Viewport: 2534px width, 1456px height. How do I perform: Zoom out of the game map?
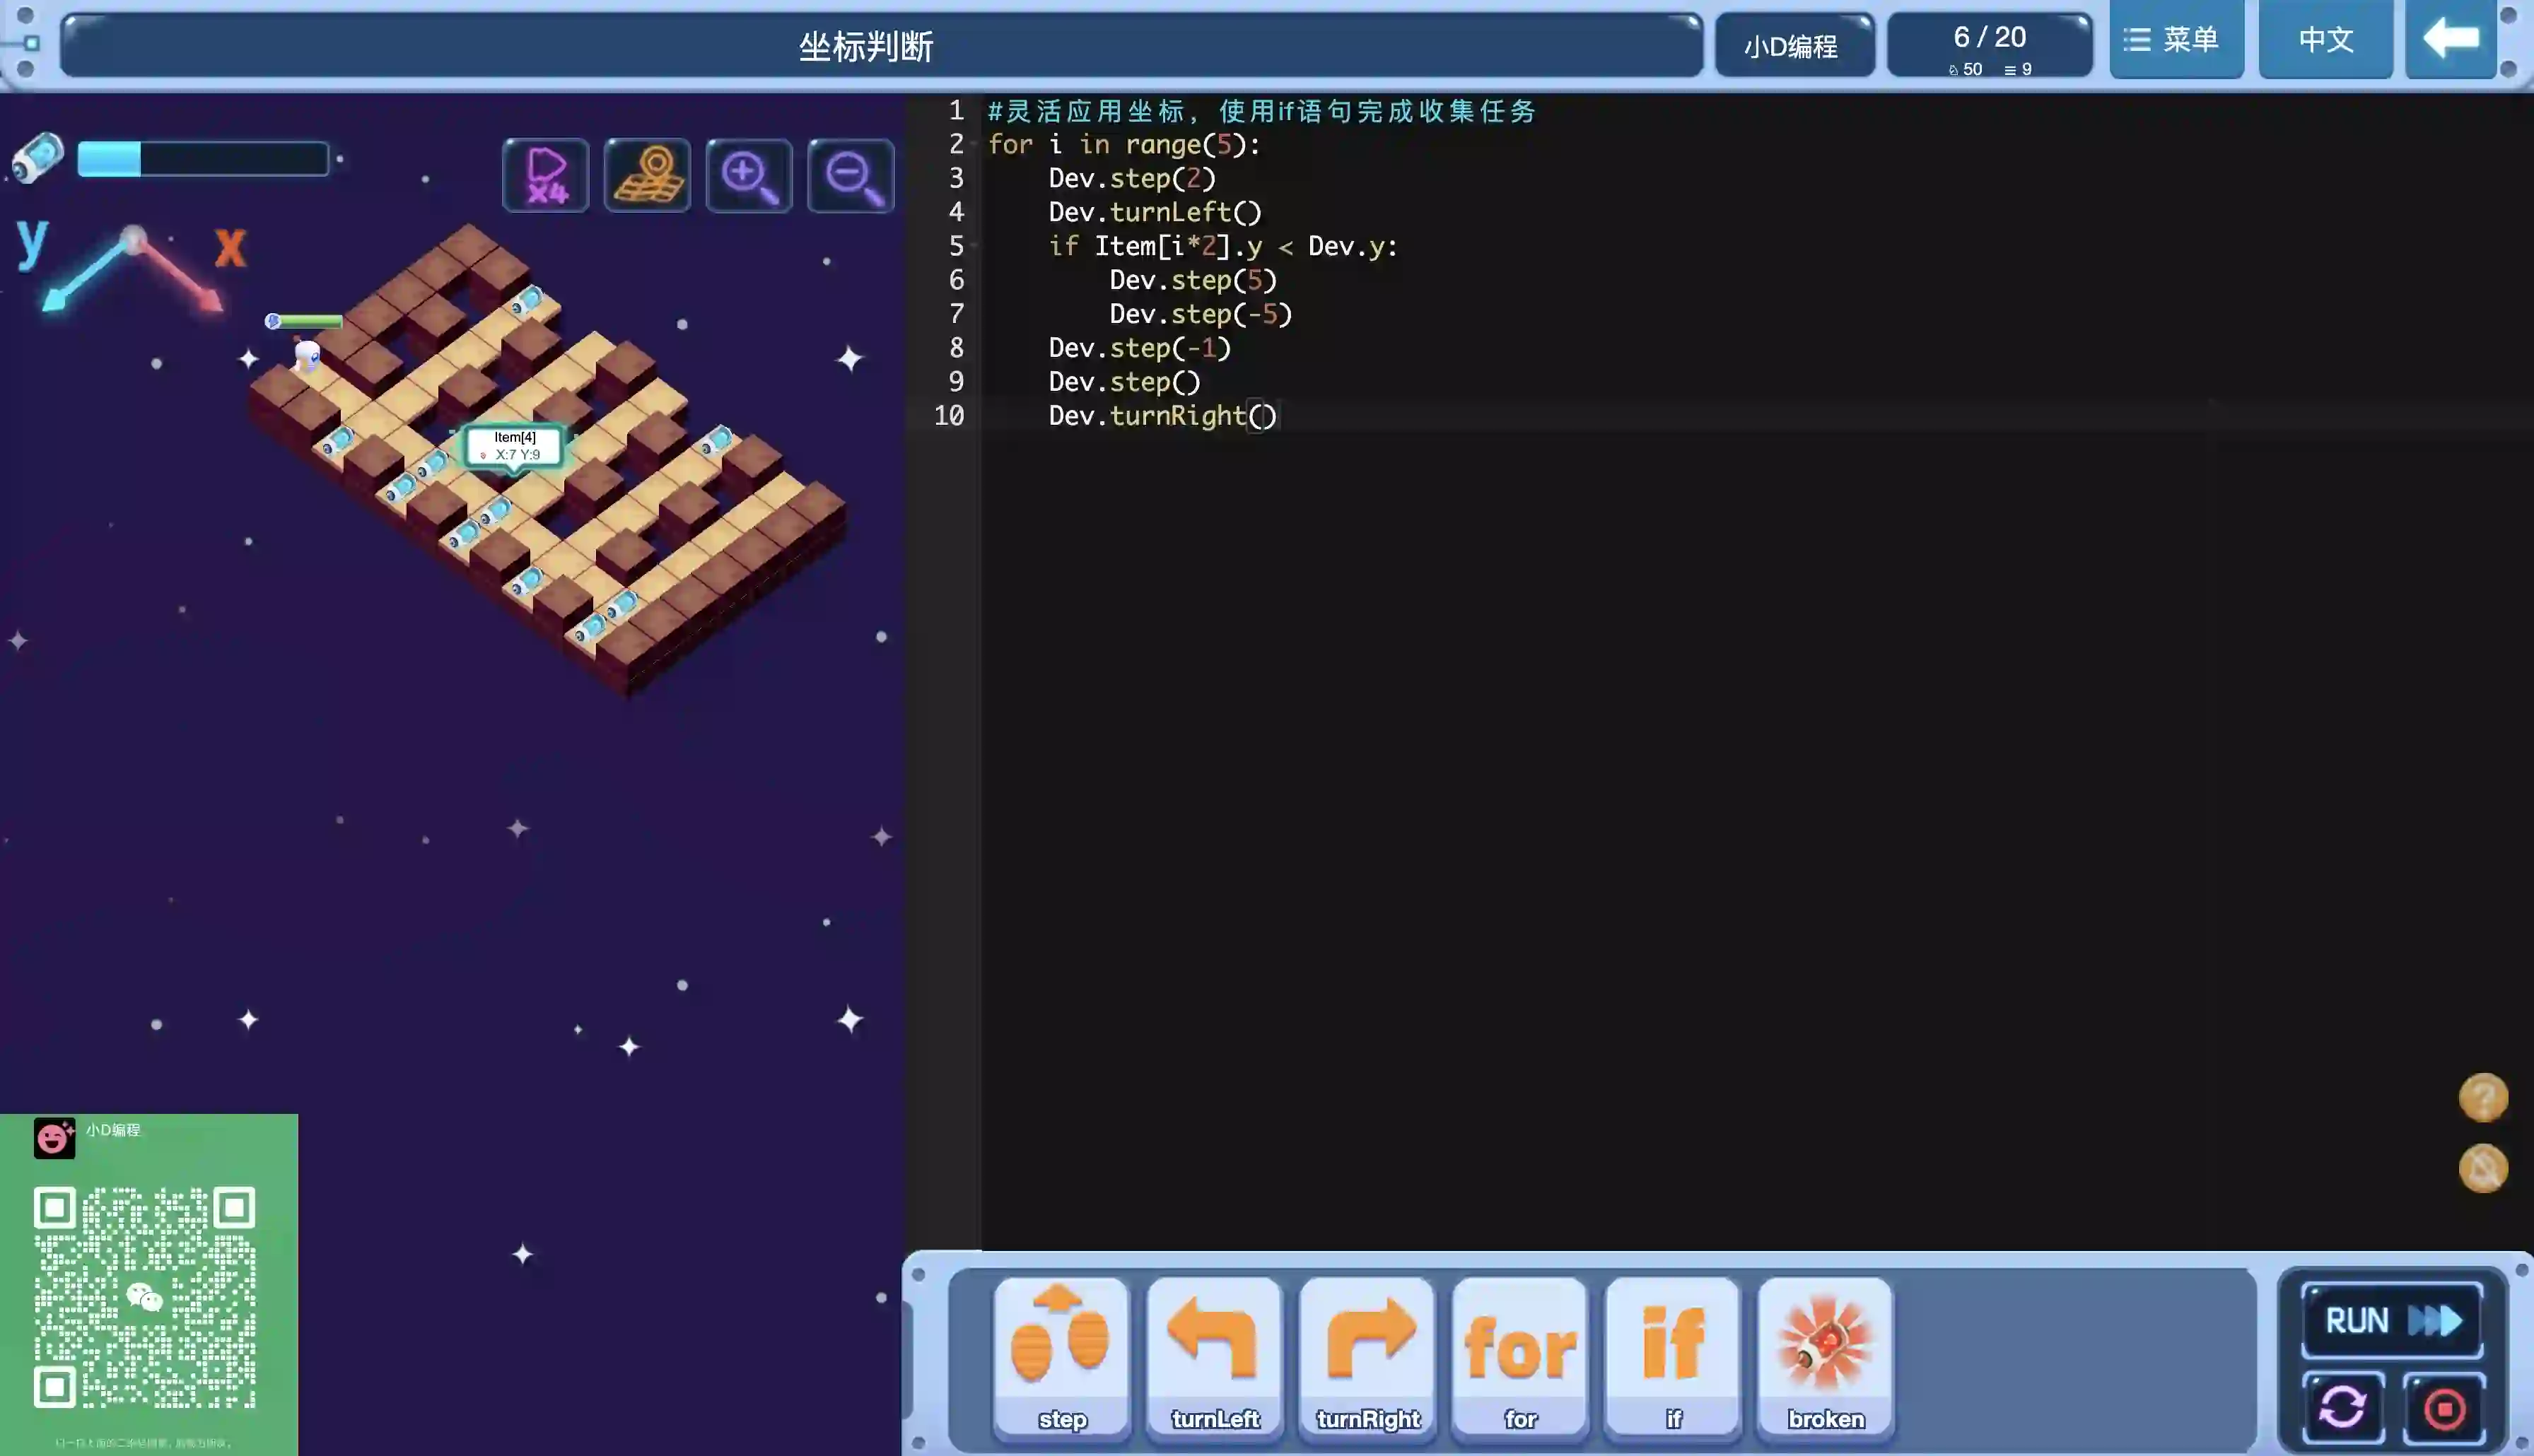click(x=850, y=176)
